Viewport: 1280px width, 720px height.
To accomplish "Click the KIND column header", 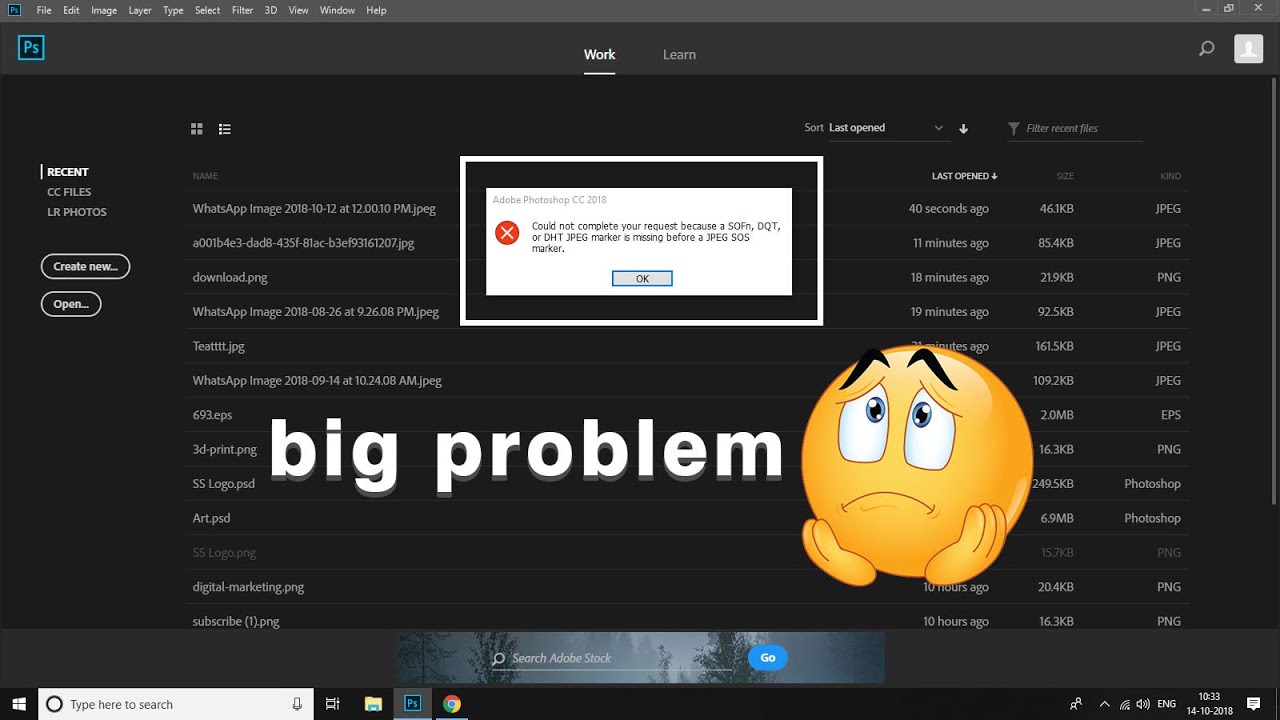I will 1170,176.
